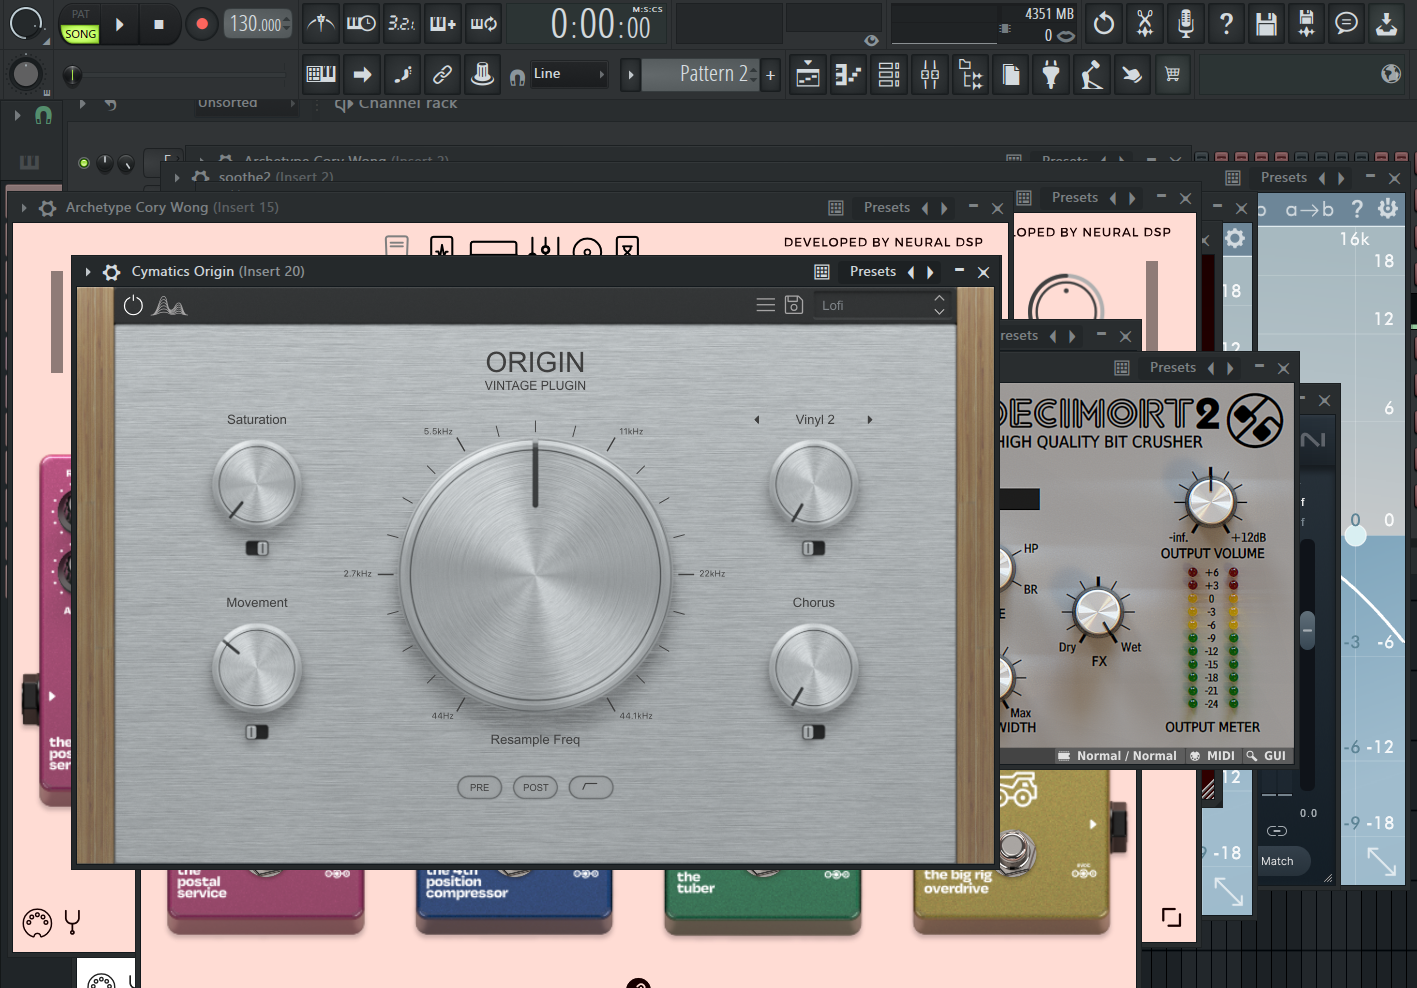Save the project with floppy icon
This screenshot has width=1417, height=988.
[1266, 23]
